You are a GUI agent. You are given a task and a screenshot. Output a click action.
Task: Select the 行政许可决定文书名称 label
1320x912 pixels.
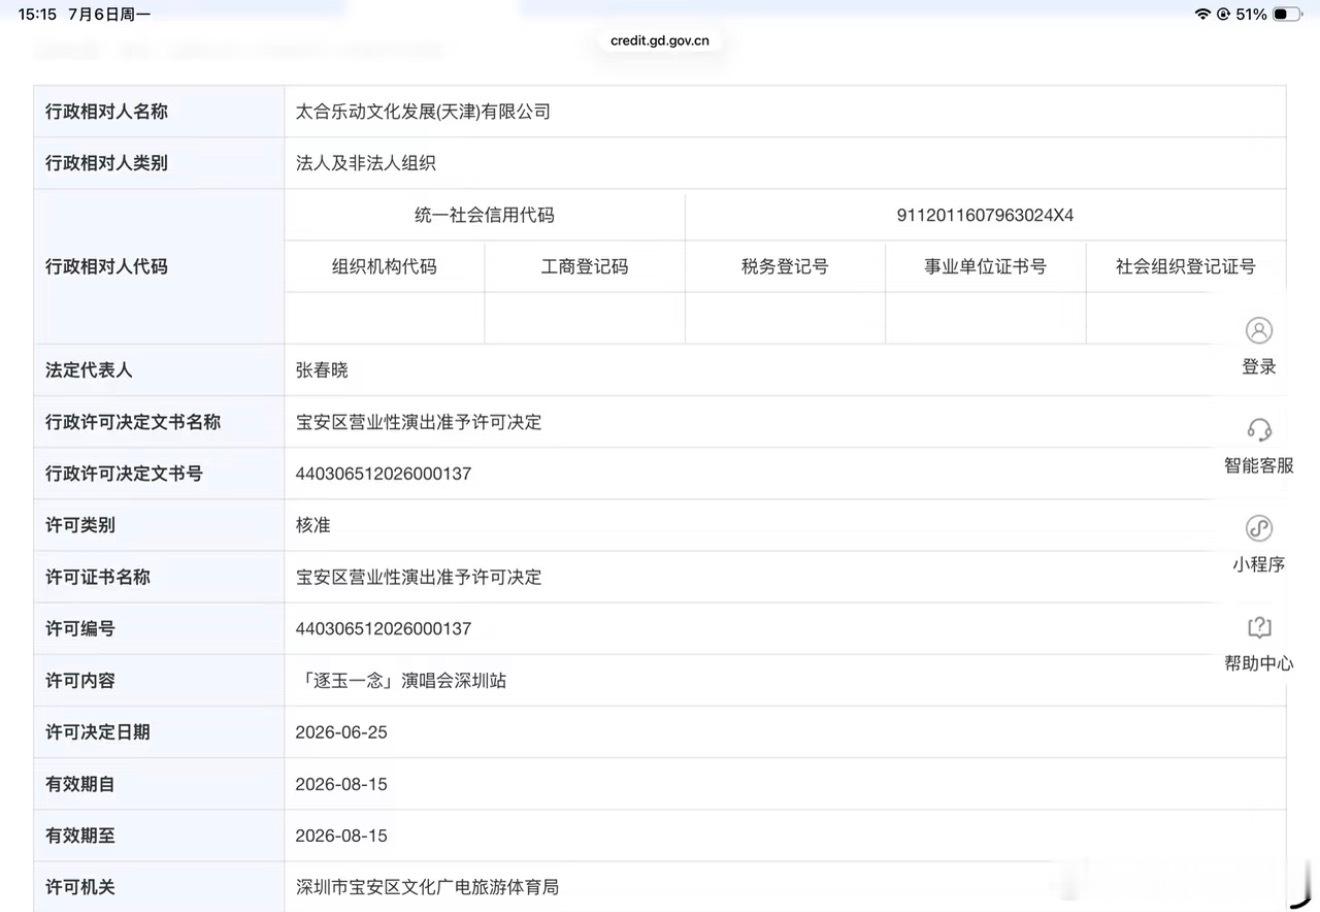[x=133, y=422]
